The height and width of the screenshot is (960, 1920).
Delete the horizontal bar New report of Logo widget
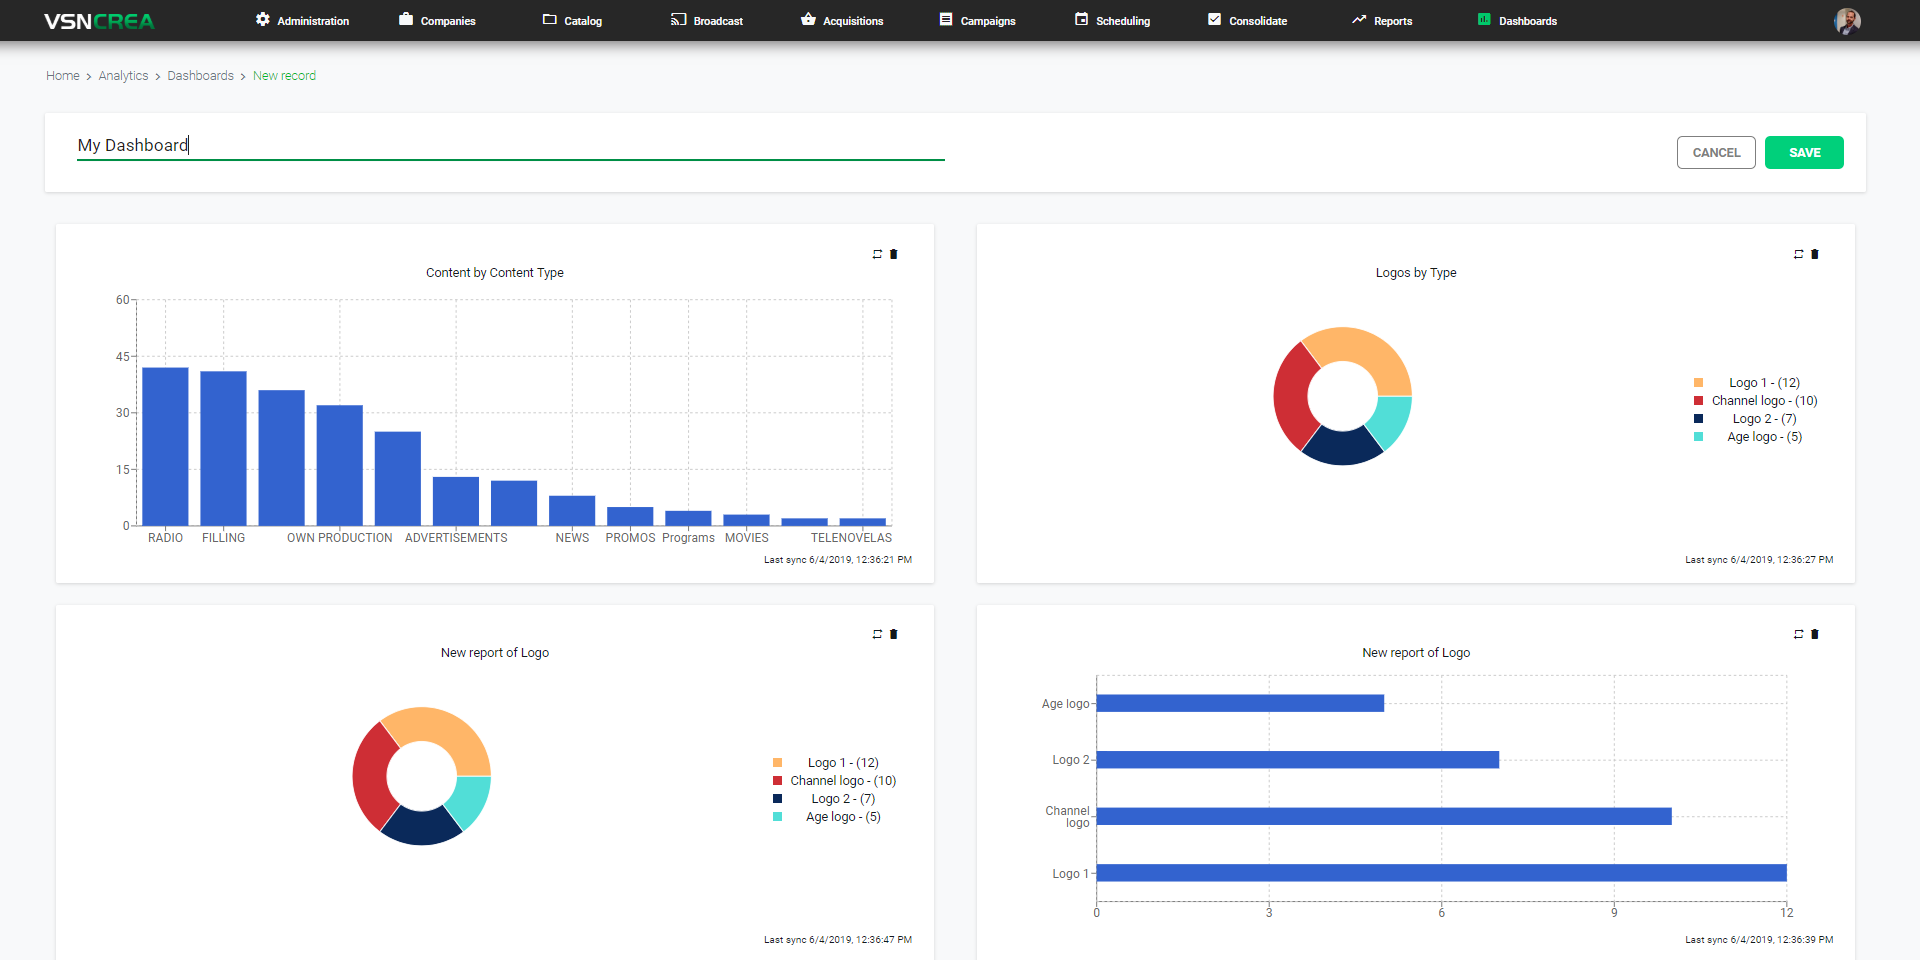1815,634
